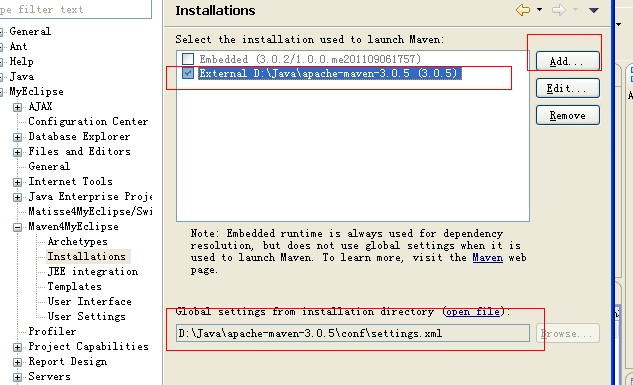The image size is (633, 385).
Task: Expand the AJAX tree node
Action: [17, 107]
